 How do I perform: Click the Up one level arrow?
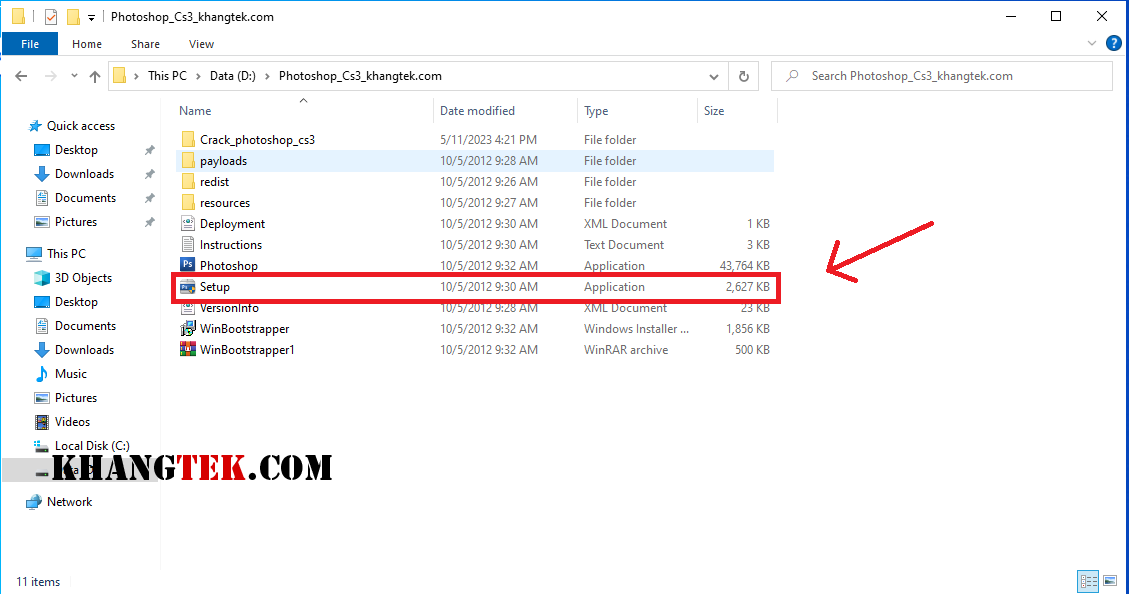(x=95, y=76)
